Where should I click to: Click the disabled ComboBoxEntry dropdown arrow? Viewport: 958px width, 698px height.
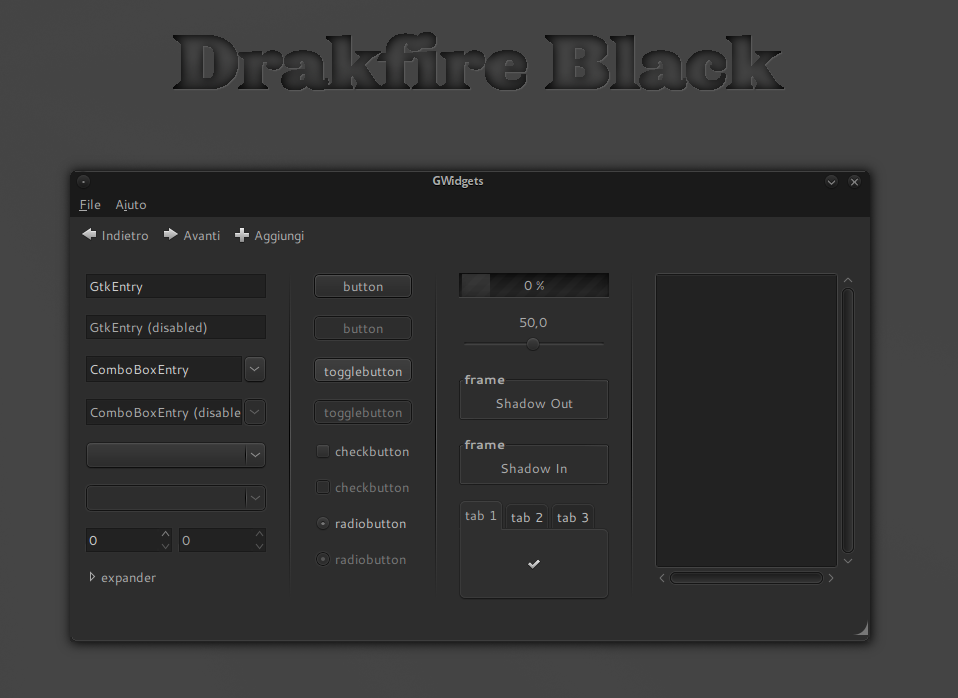point(255,412)
